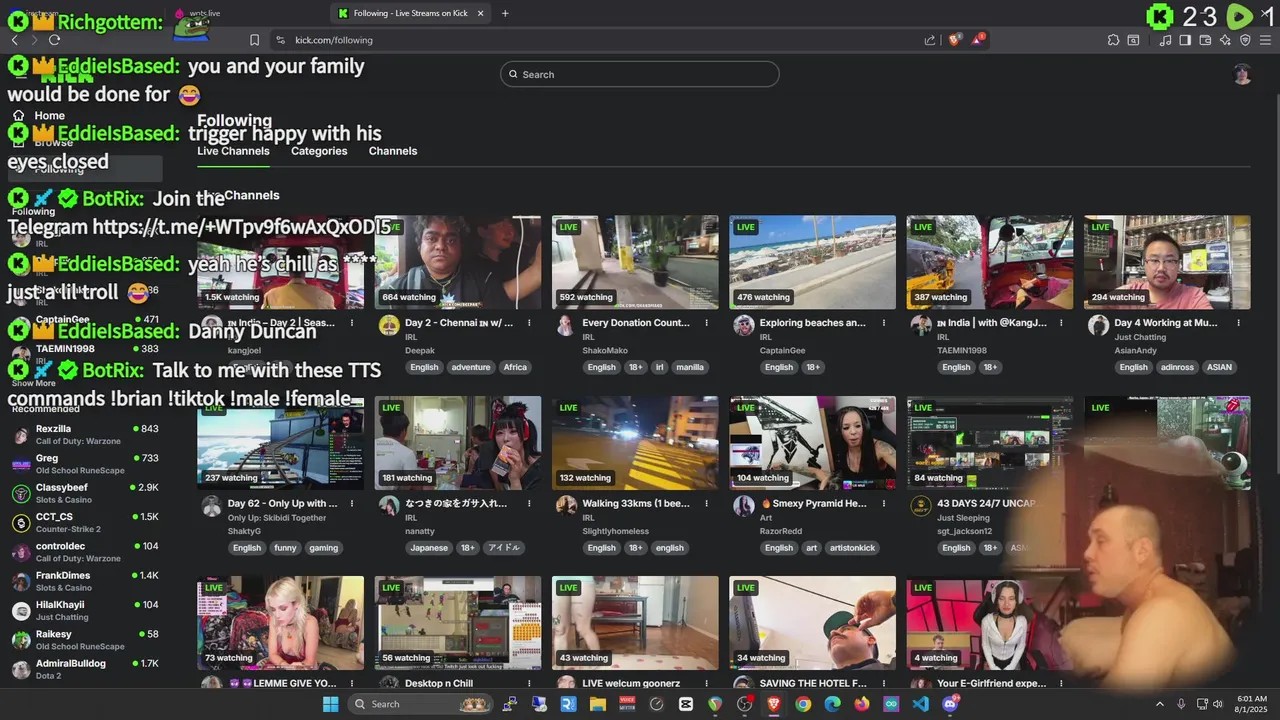Image resolution: width=1280 pixels, height=720 pixels.
Task: Open the Brave Shields icon
Action: 955,40
